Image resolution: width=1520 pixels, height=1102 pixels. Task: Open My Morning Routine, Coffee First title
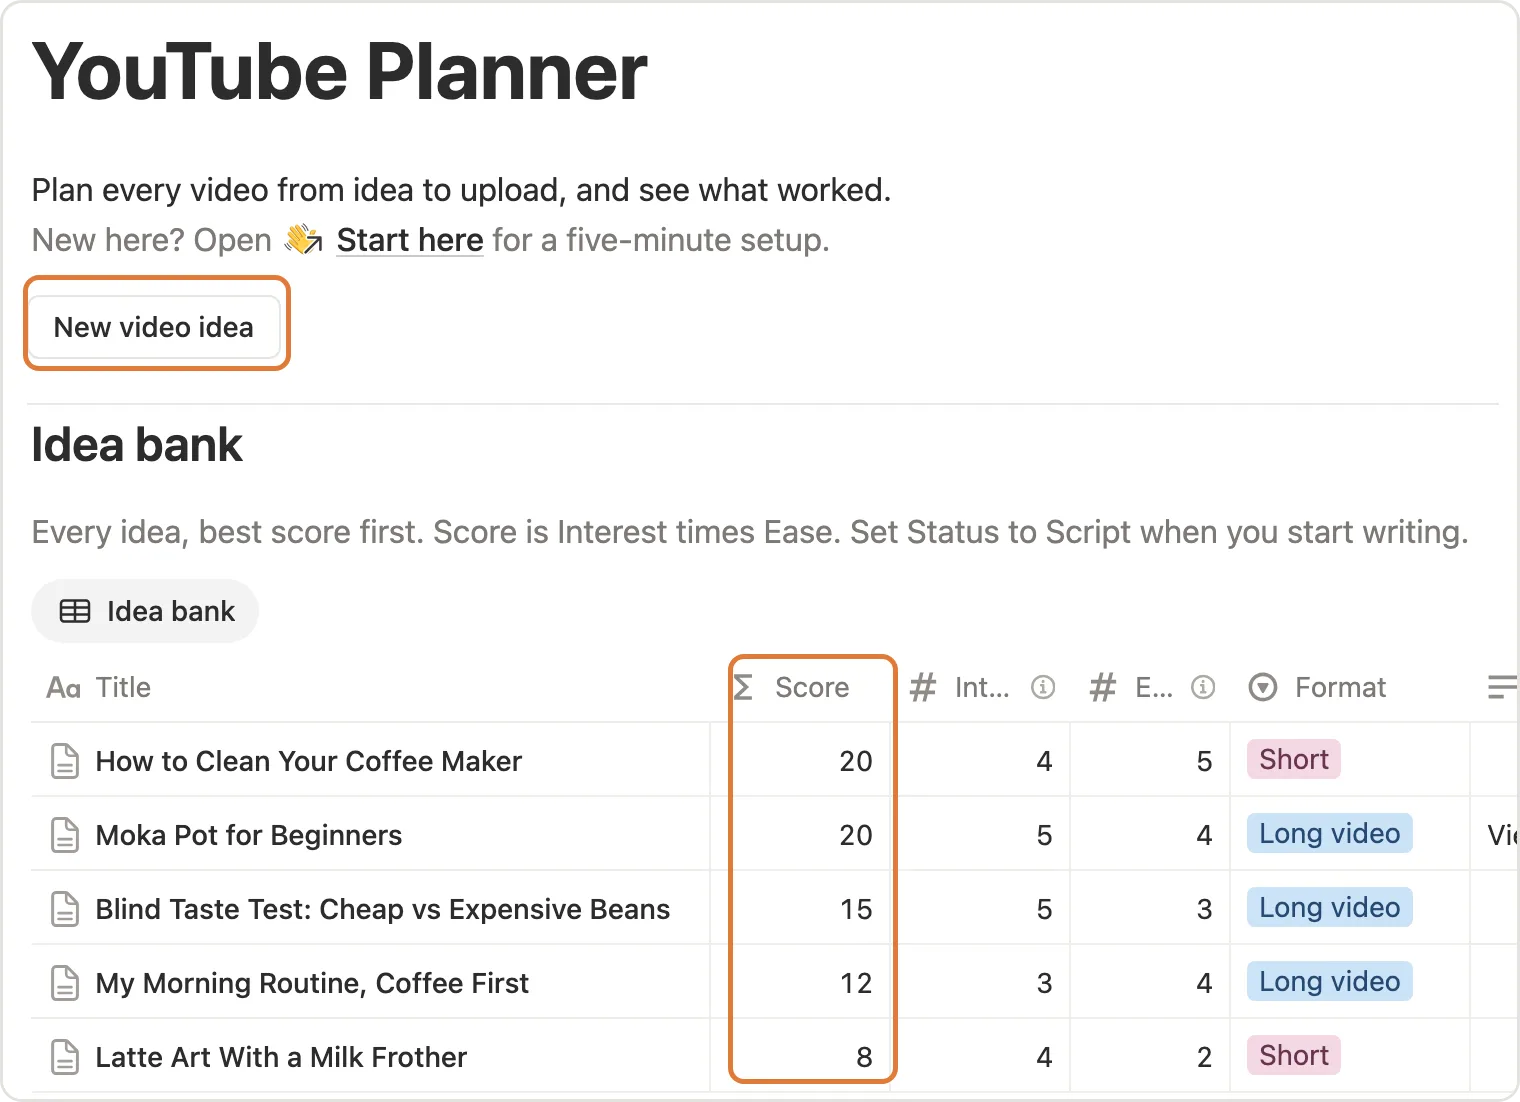[x=312, y=983]
